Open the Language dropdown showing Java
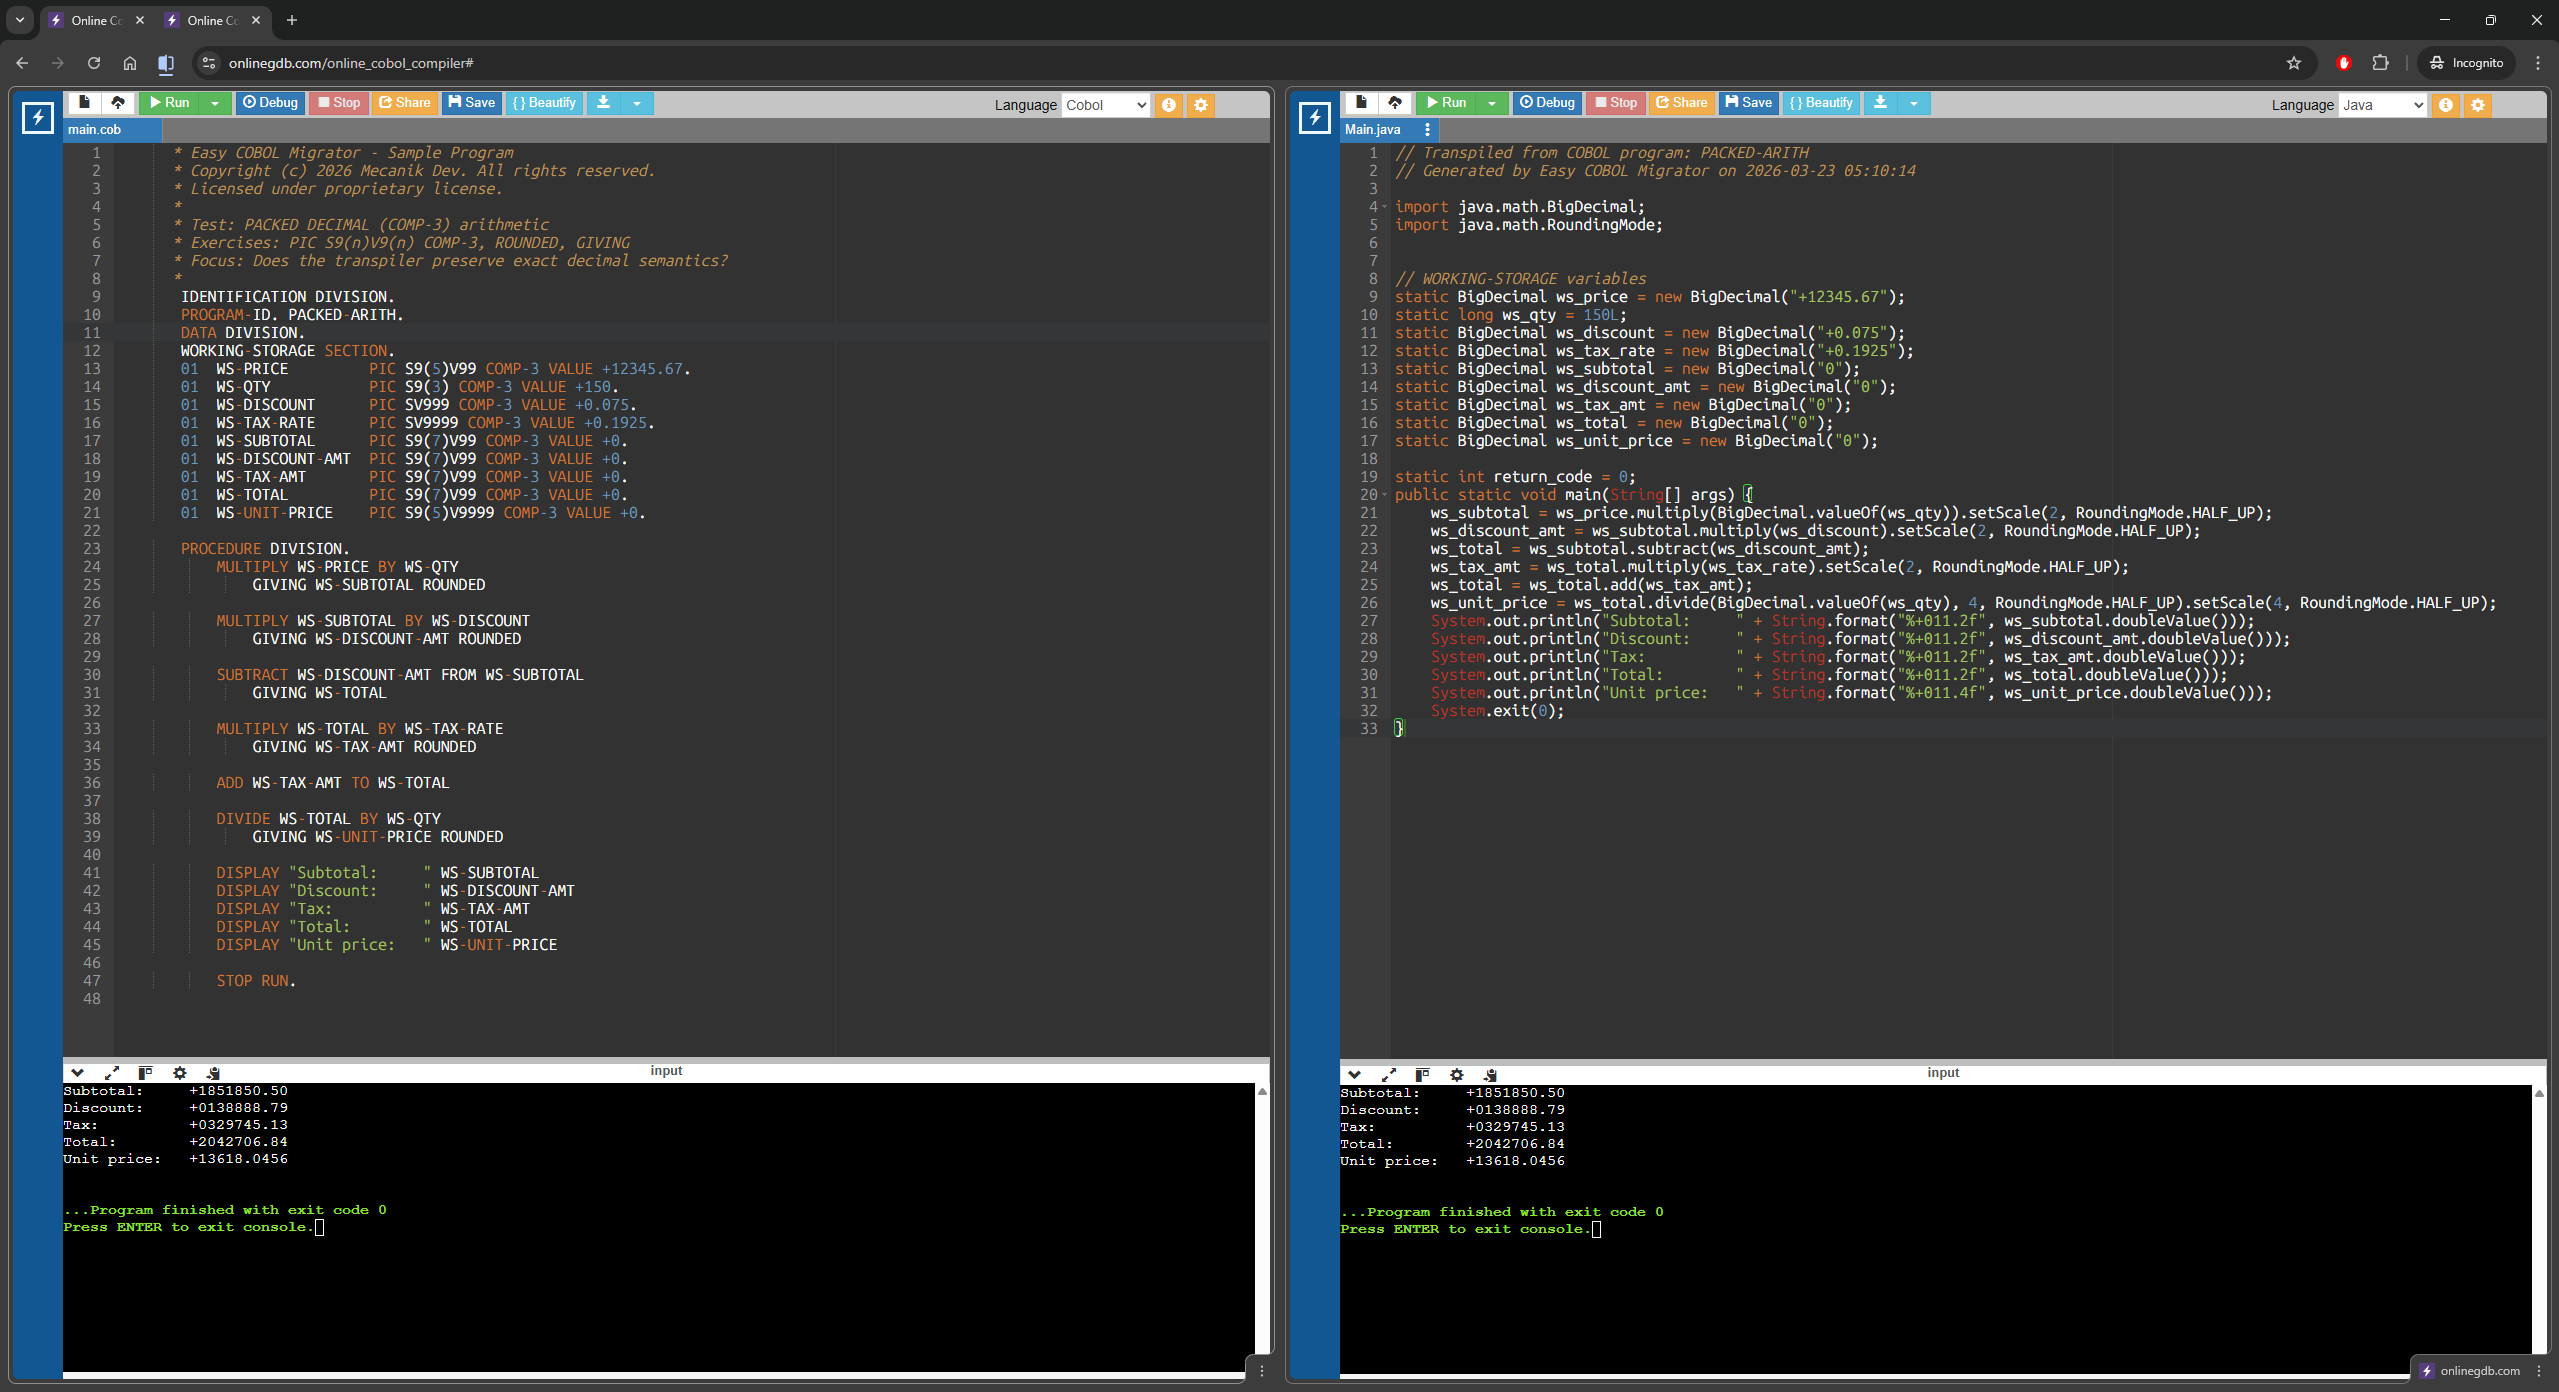 pos(2382,105)
